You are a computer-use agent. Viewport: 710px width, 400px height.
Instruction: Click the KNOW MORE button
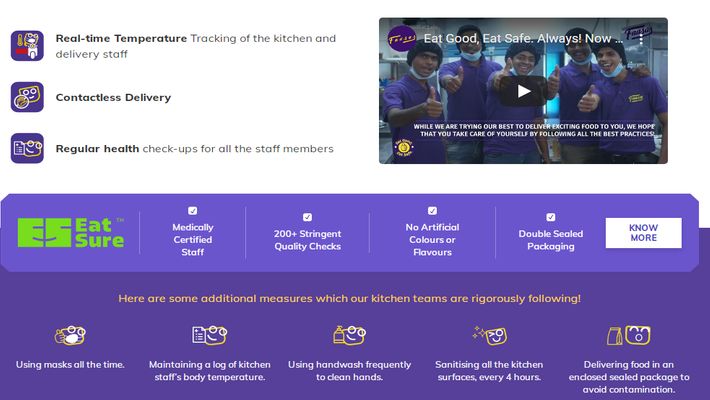[643, 233]
